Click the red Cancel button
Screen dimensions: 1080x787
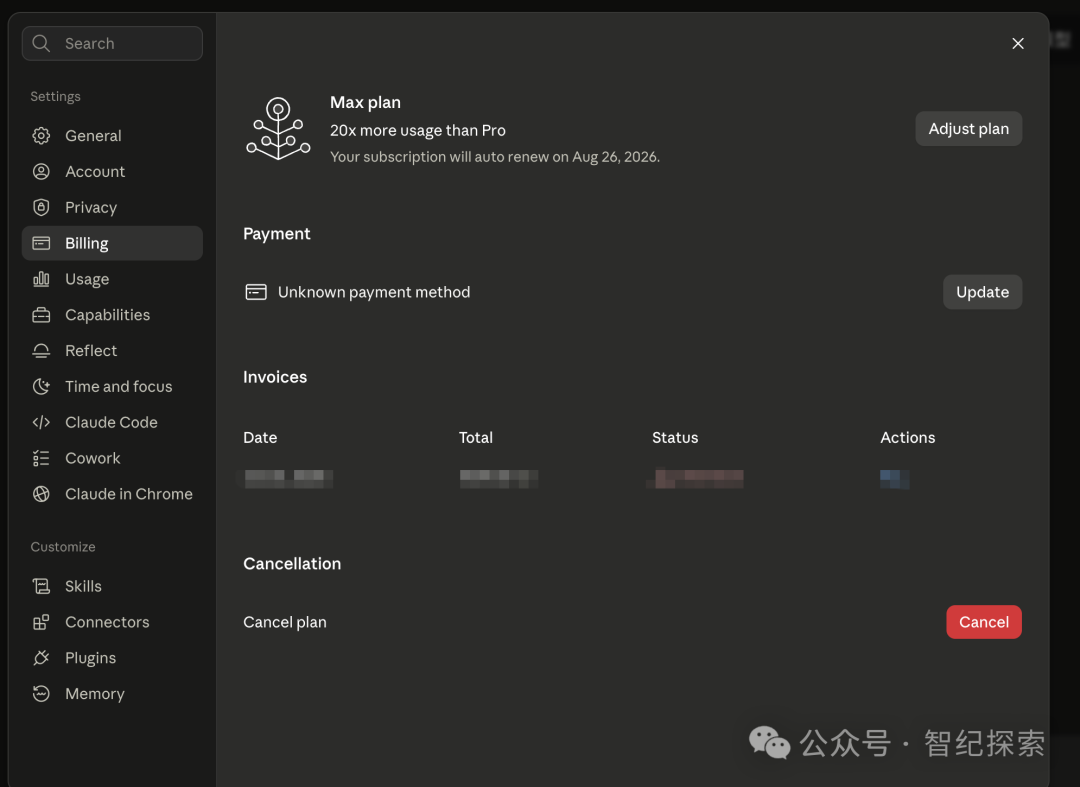click(984, 622)
